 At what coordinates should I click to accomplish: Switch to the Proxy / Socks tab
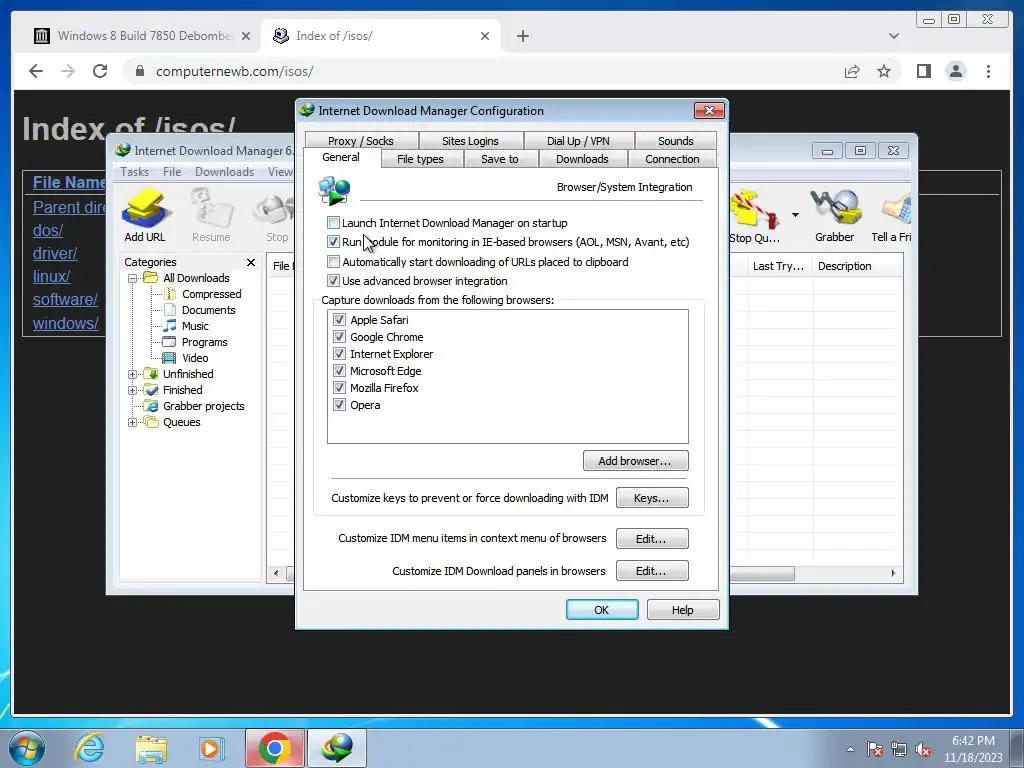click(x=360, y=140)
